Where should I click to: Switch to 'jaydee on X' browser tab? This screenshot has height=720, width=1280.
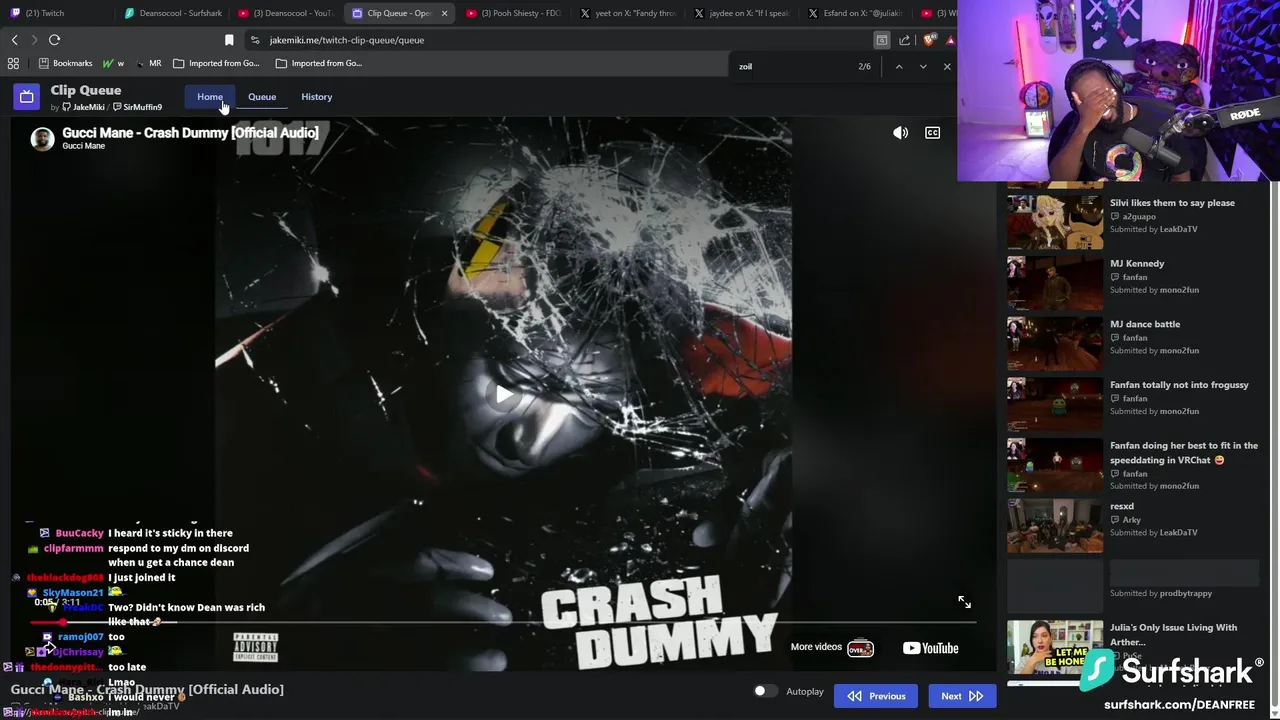tap(742, 13)
